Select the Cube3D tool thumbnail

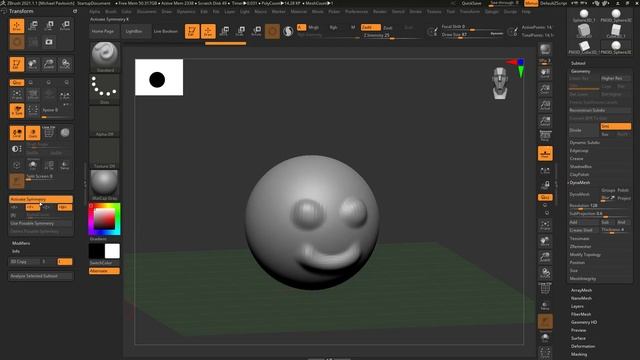pos(584,31)
